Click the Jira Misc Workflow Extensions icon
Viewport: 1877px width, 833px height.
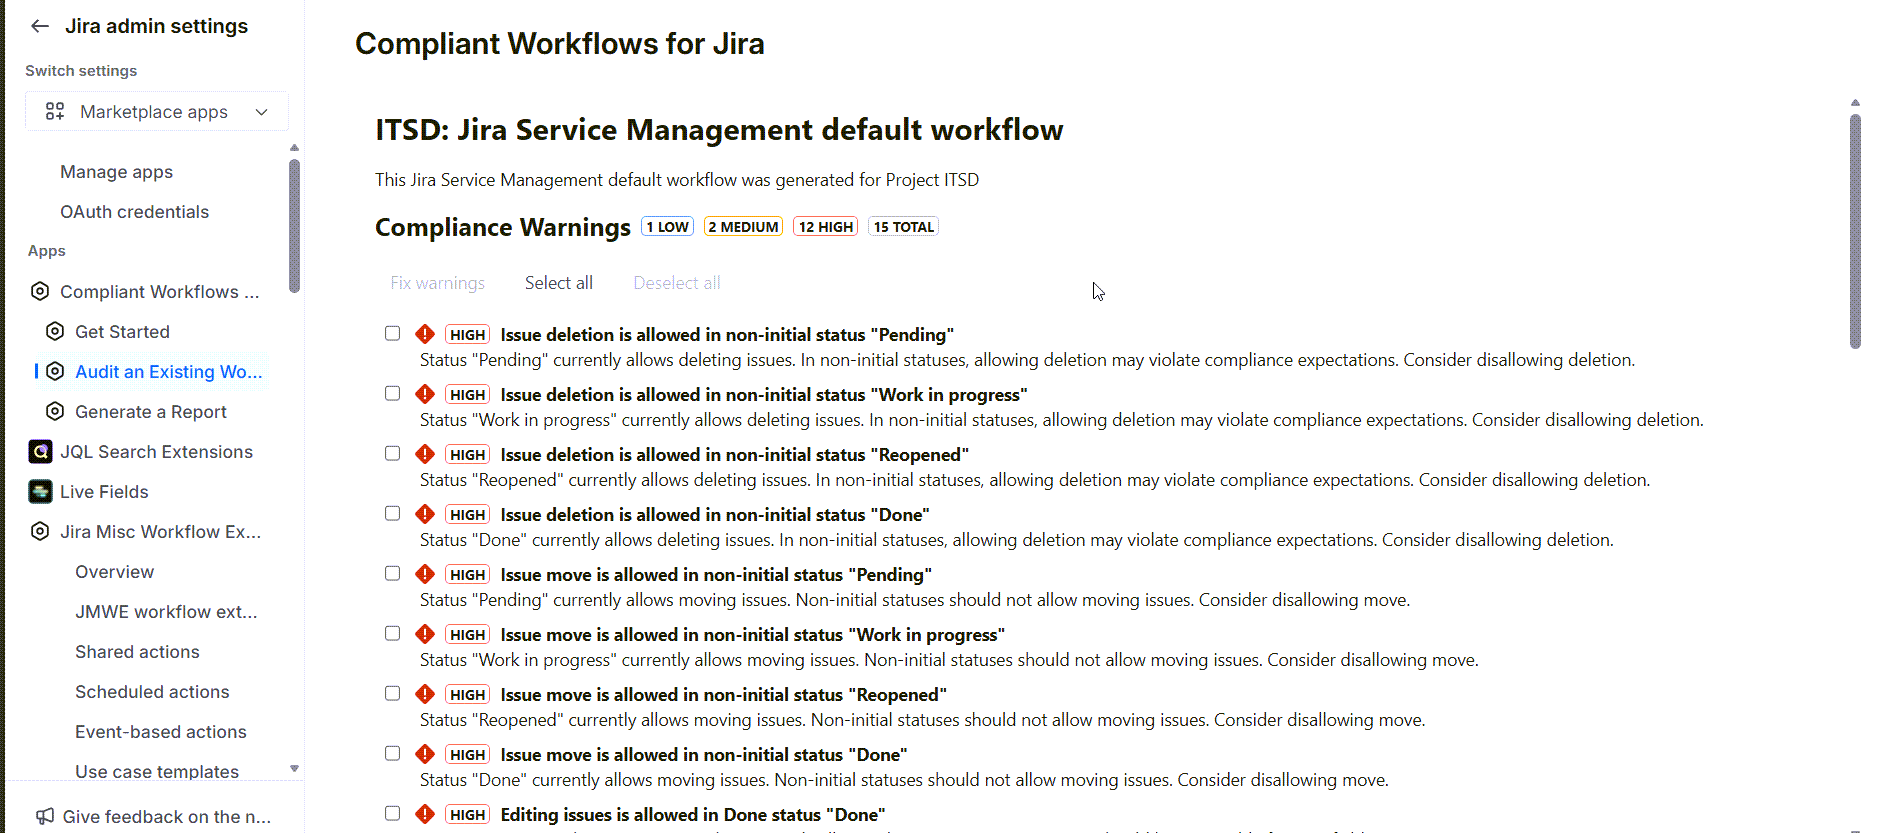point(40,531)
